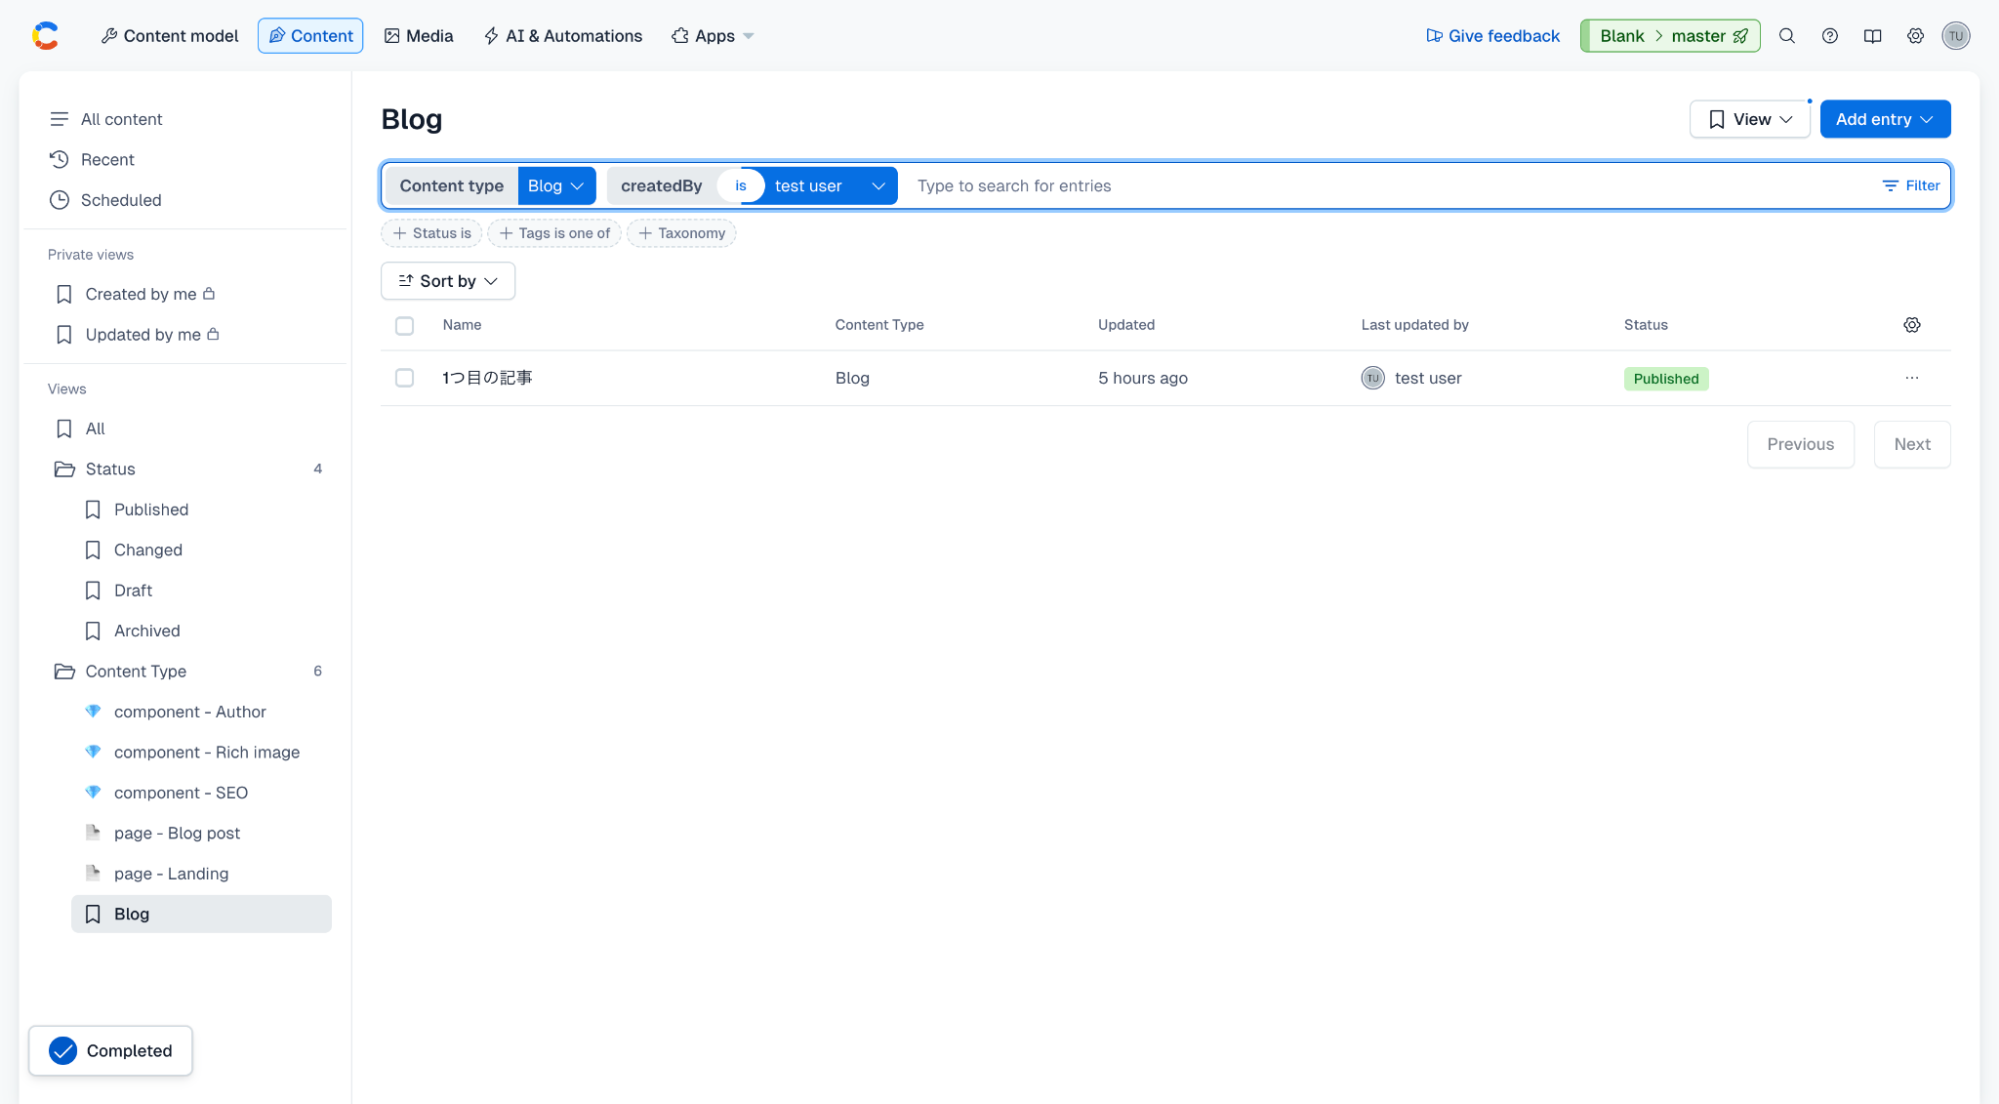Open the help question mark icon
Image resolution: width=1999 pixels, height=1104 pixels.
(1829, 36)
